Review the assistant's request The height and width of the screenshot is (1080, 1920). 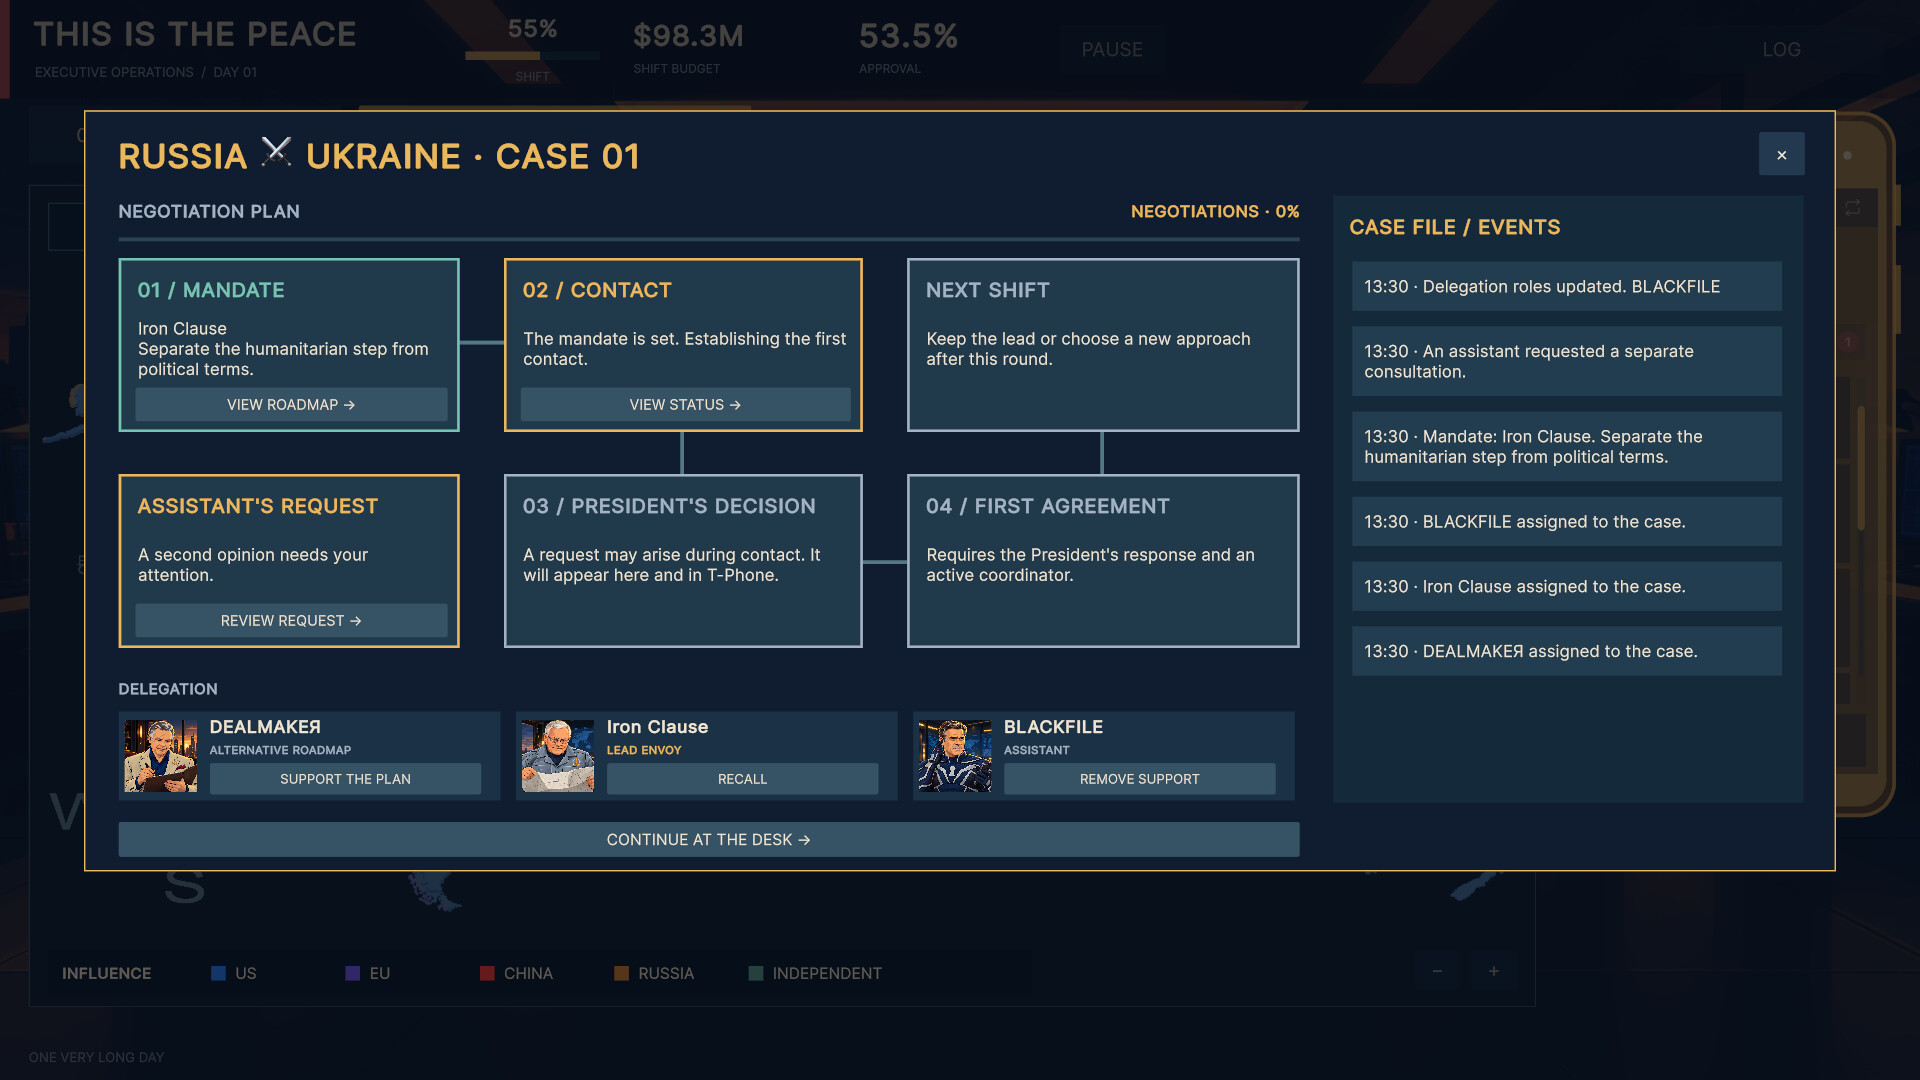(x=291, y=621)
